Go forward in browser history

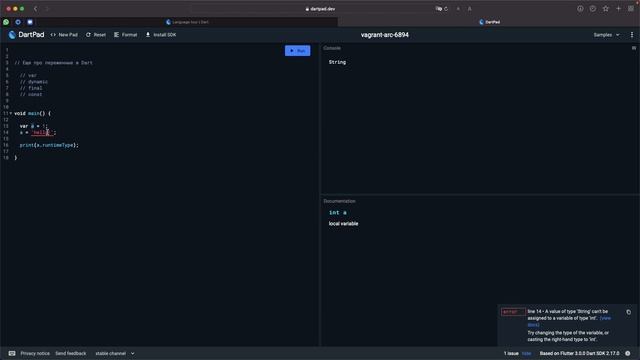47,9
